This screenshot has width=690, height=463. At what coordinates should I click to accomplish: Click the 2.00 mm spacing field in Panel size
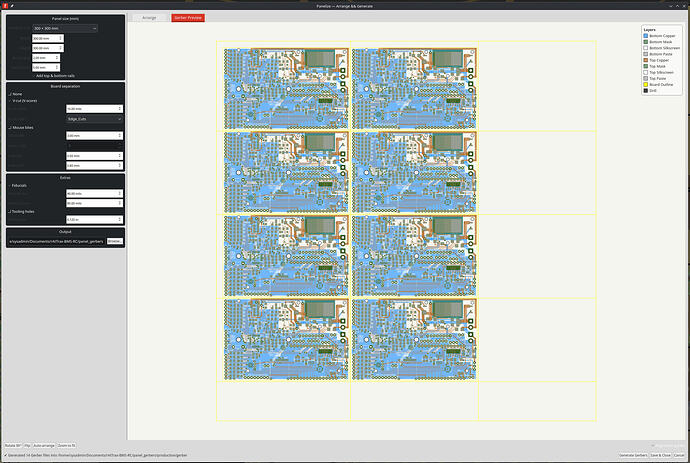(44, 58)
